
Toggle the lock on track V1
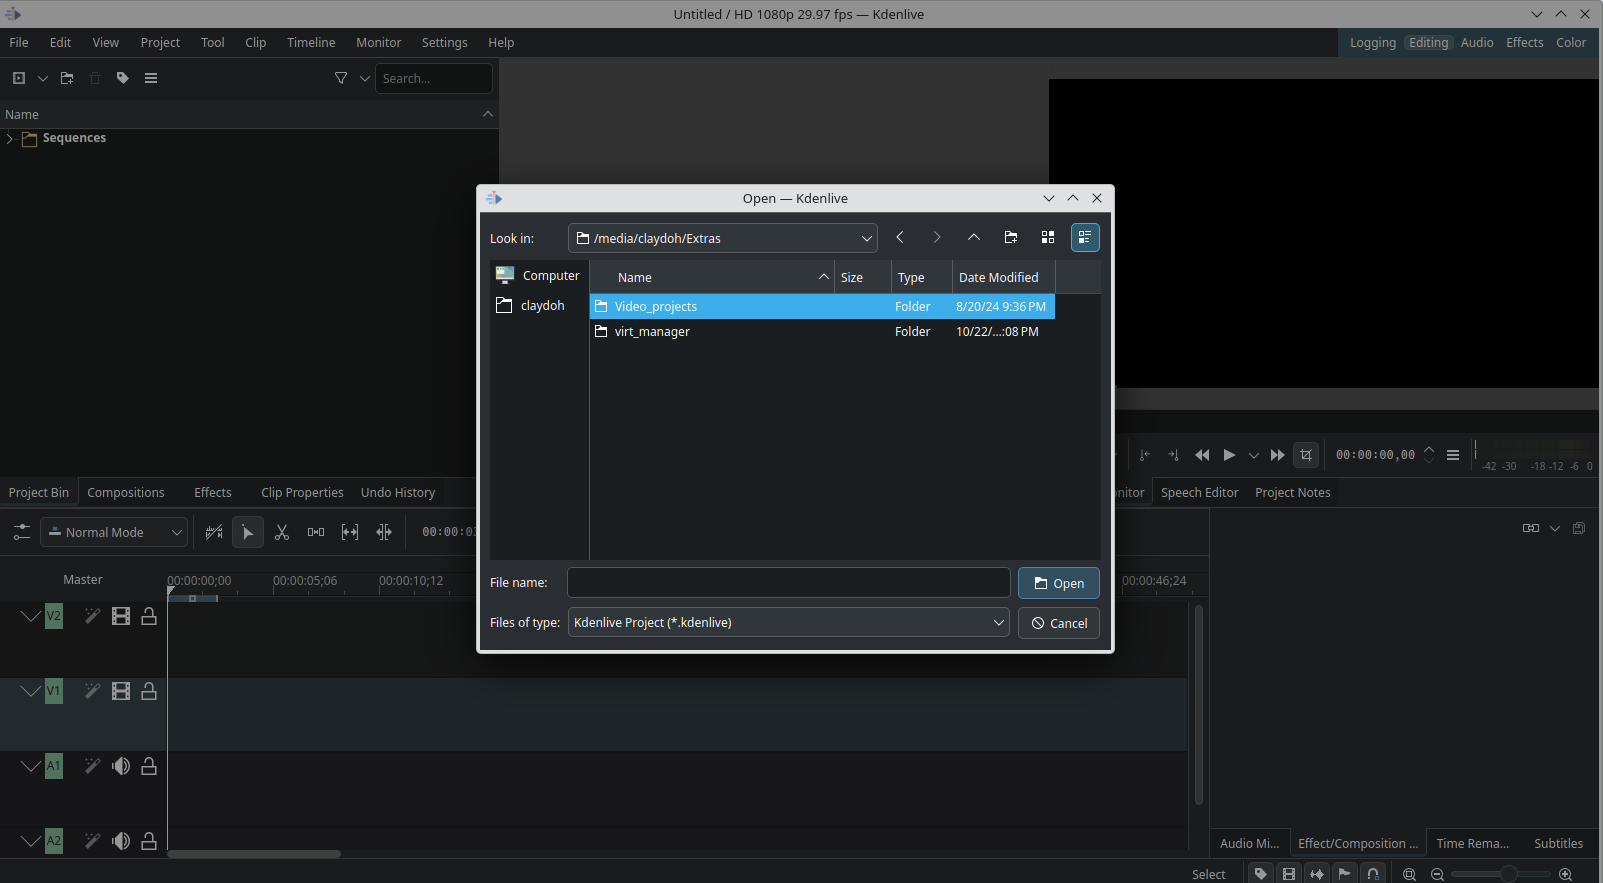pos(149,691)
